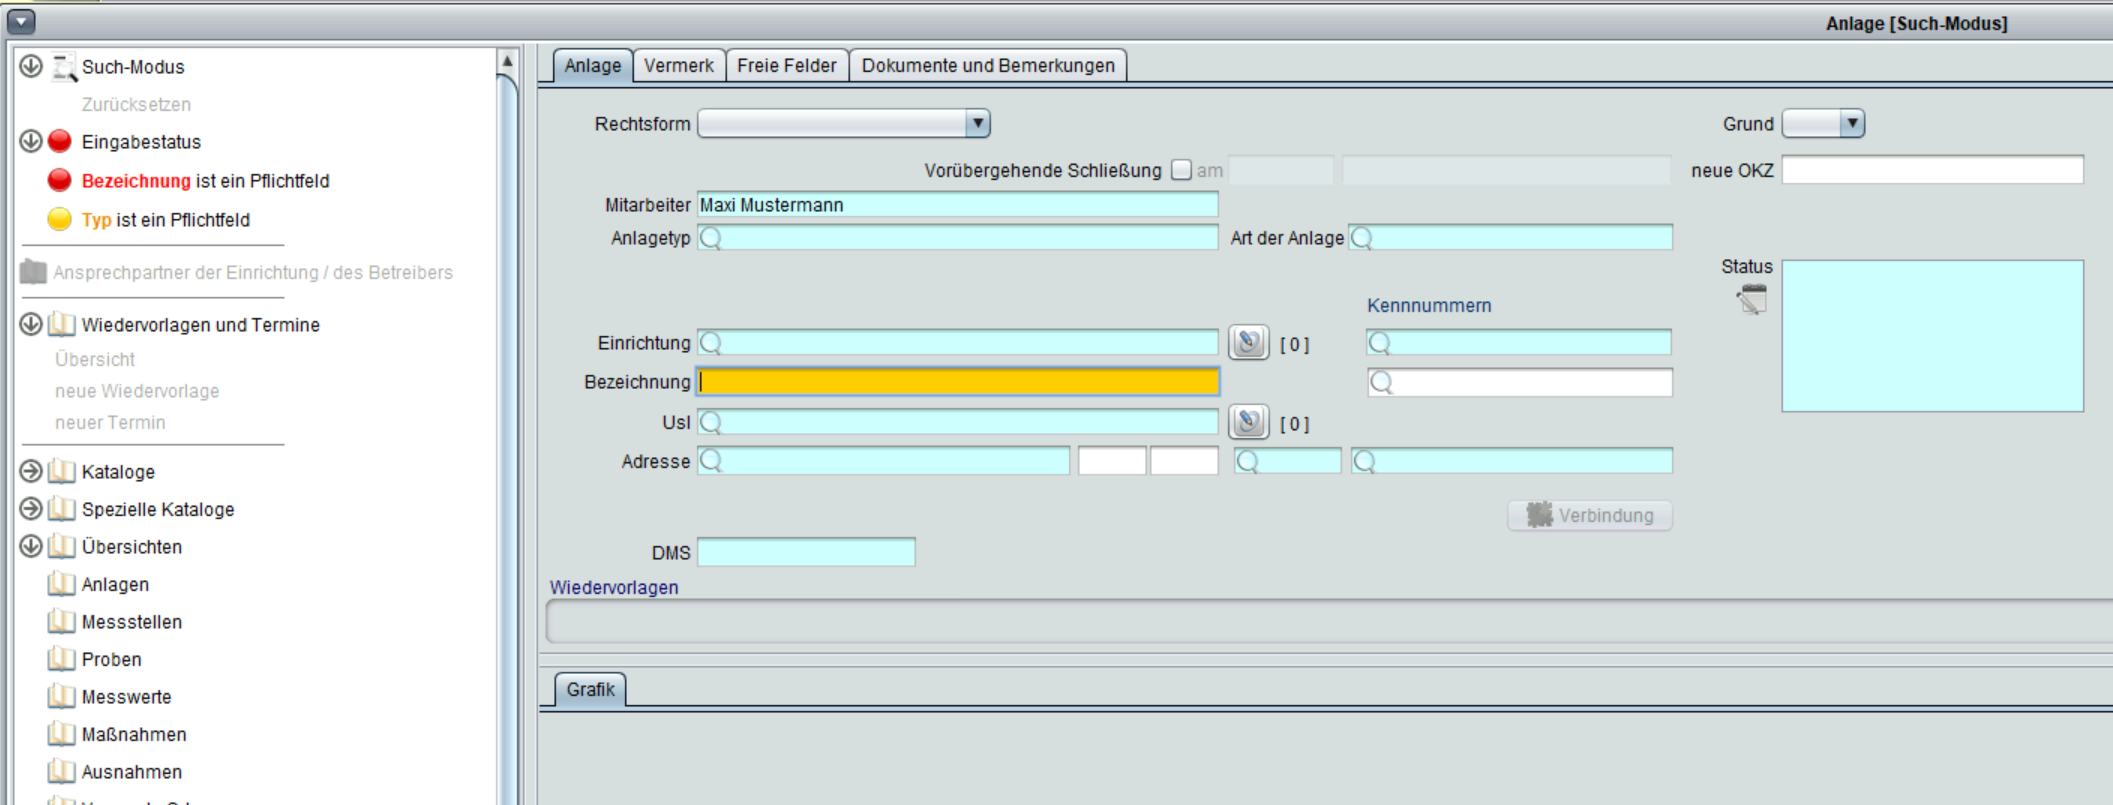
Task: Click the Status edit notepad icon
Action: [1752, 299]
